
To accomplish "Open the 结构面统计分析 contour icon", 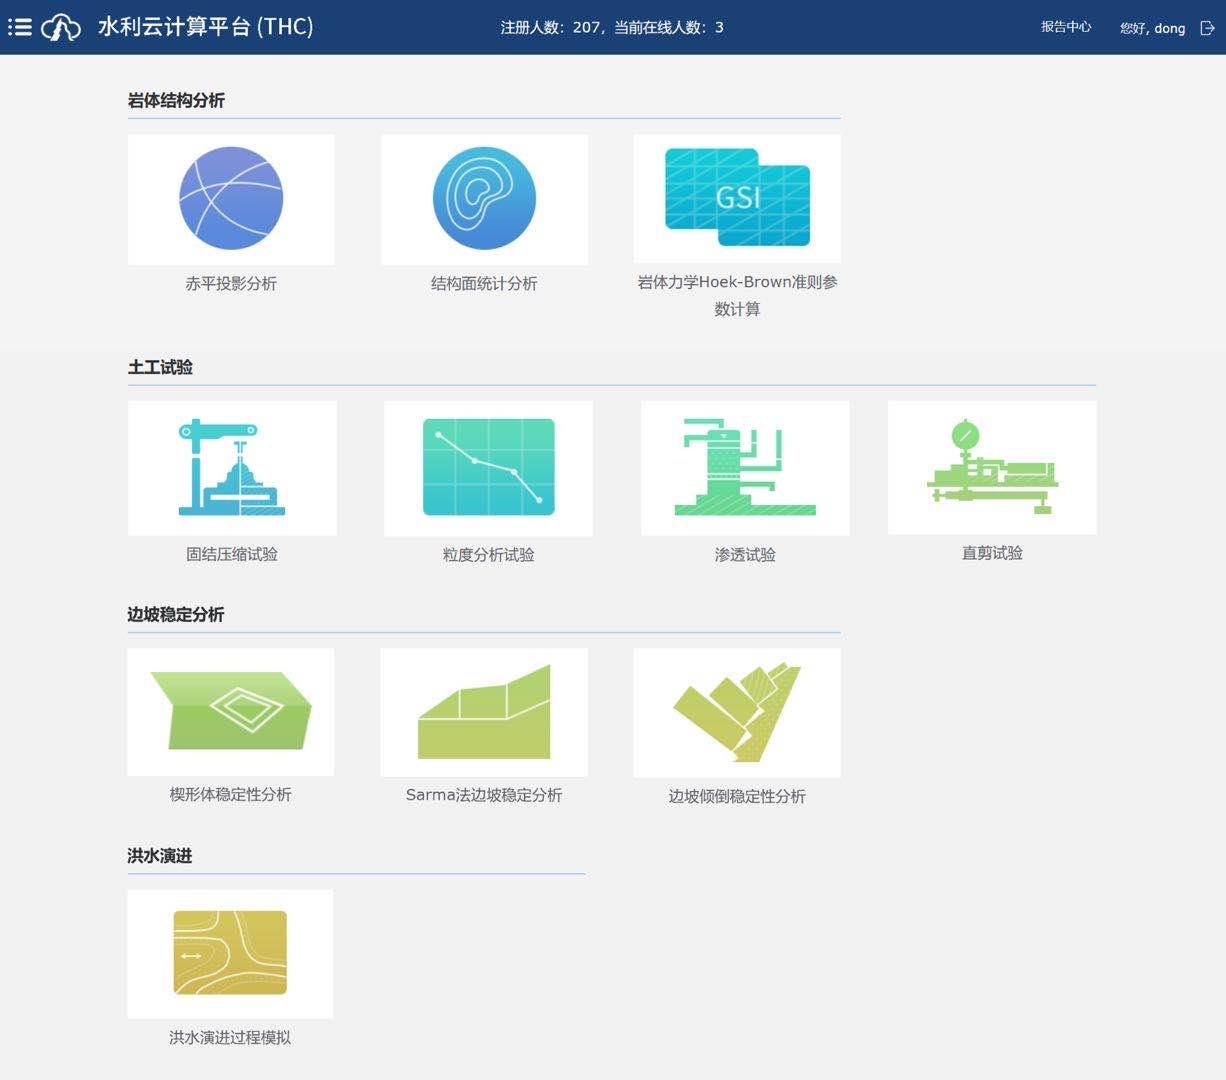I will click(x=484, y=199).
